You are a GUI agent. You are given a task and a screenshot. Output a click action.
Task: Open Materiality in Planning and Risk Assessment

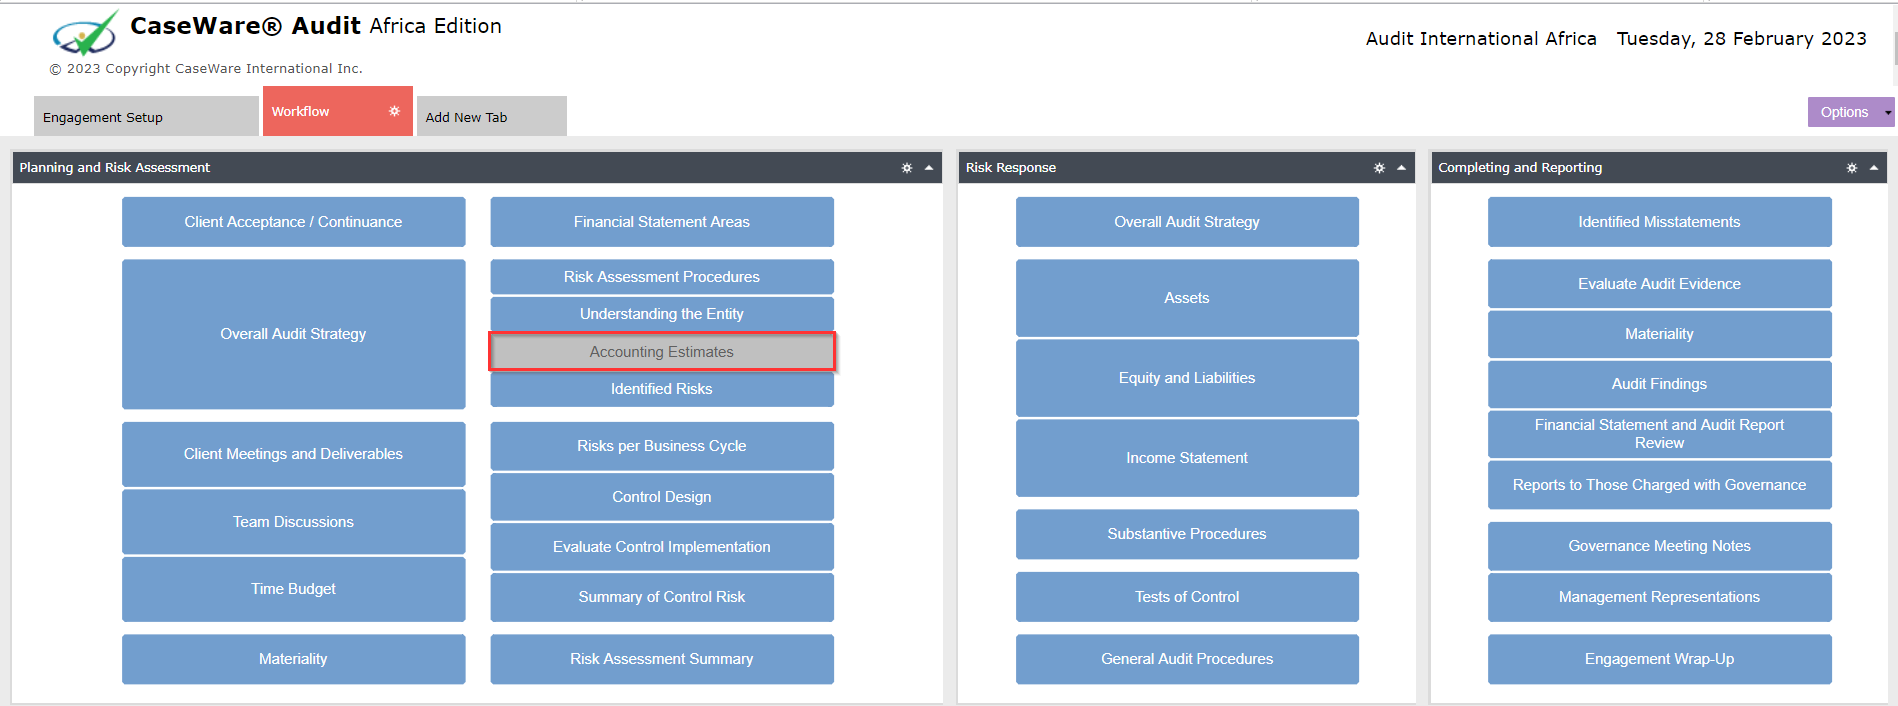coord(294,659)
